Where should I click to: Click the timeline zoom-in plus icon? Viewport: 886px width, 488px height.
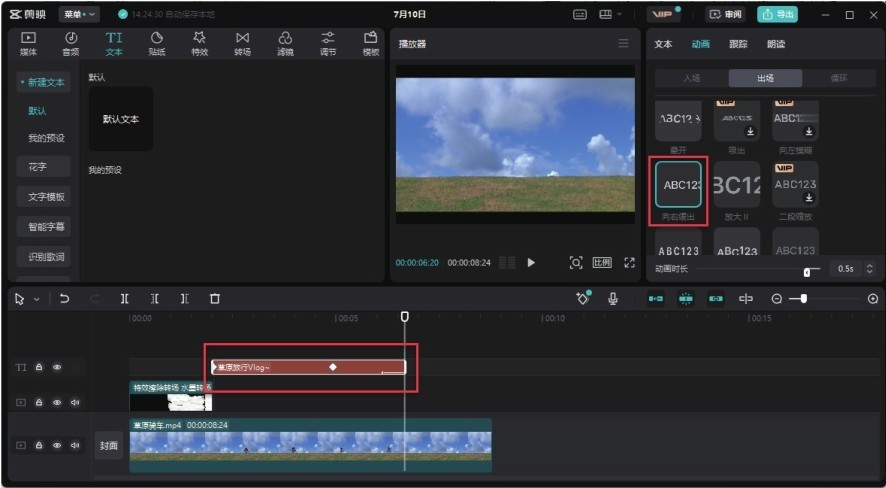point(873,299)
